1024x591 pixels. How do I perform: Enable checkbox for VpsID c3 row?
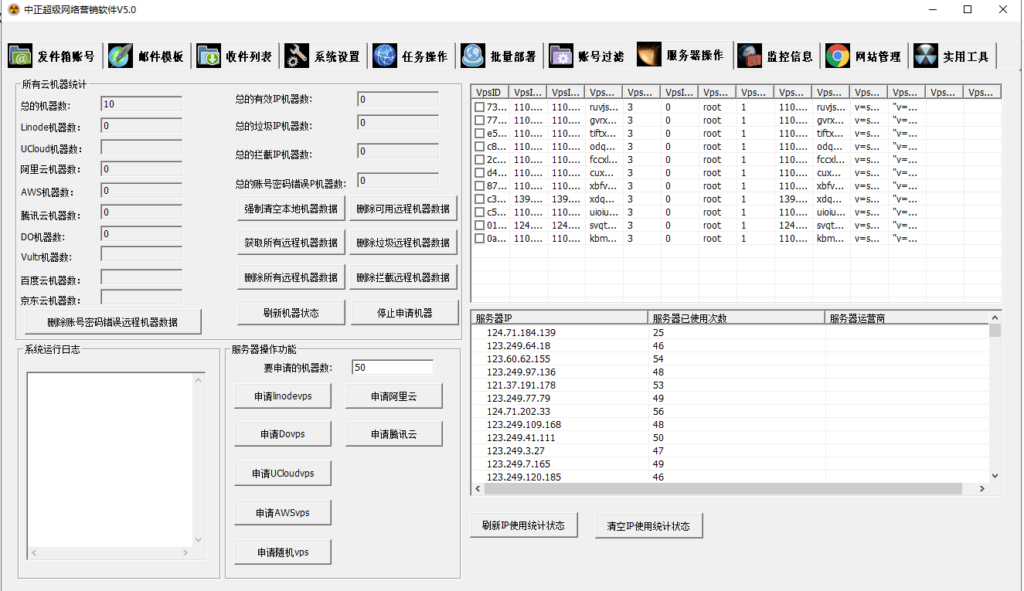479,199
